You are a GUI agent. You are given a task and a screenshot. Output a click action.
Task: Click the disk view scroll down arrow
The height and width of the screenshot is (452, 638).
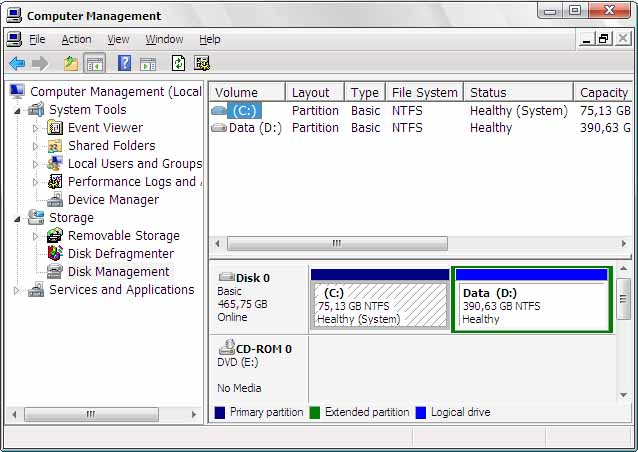(623, 395)
